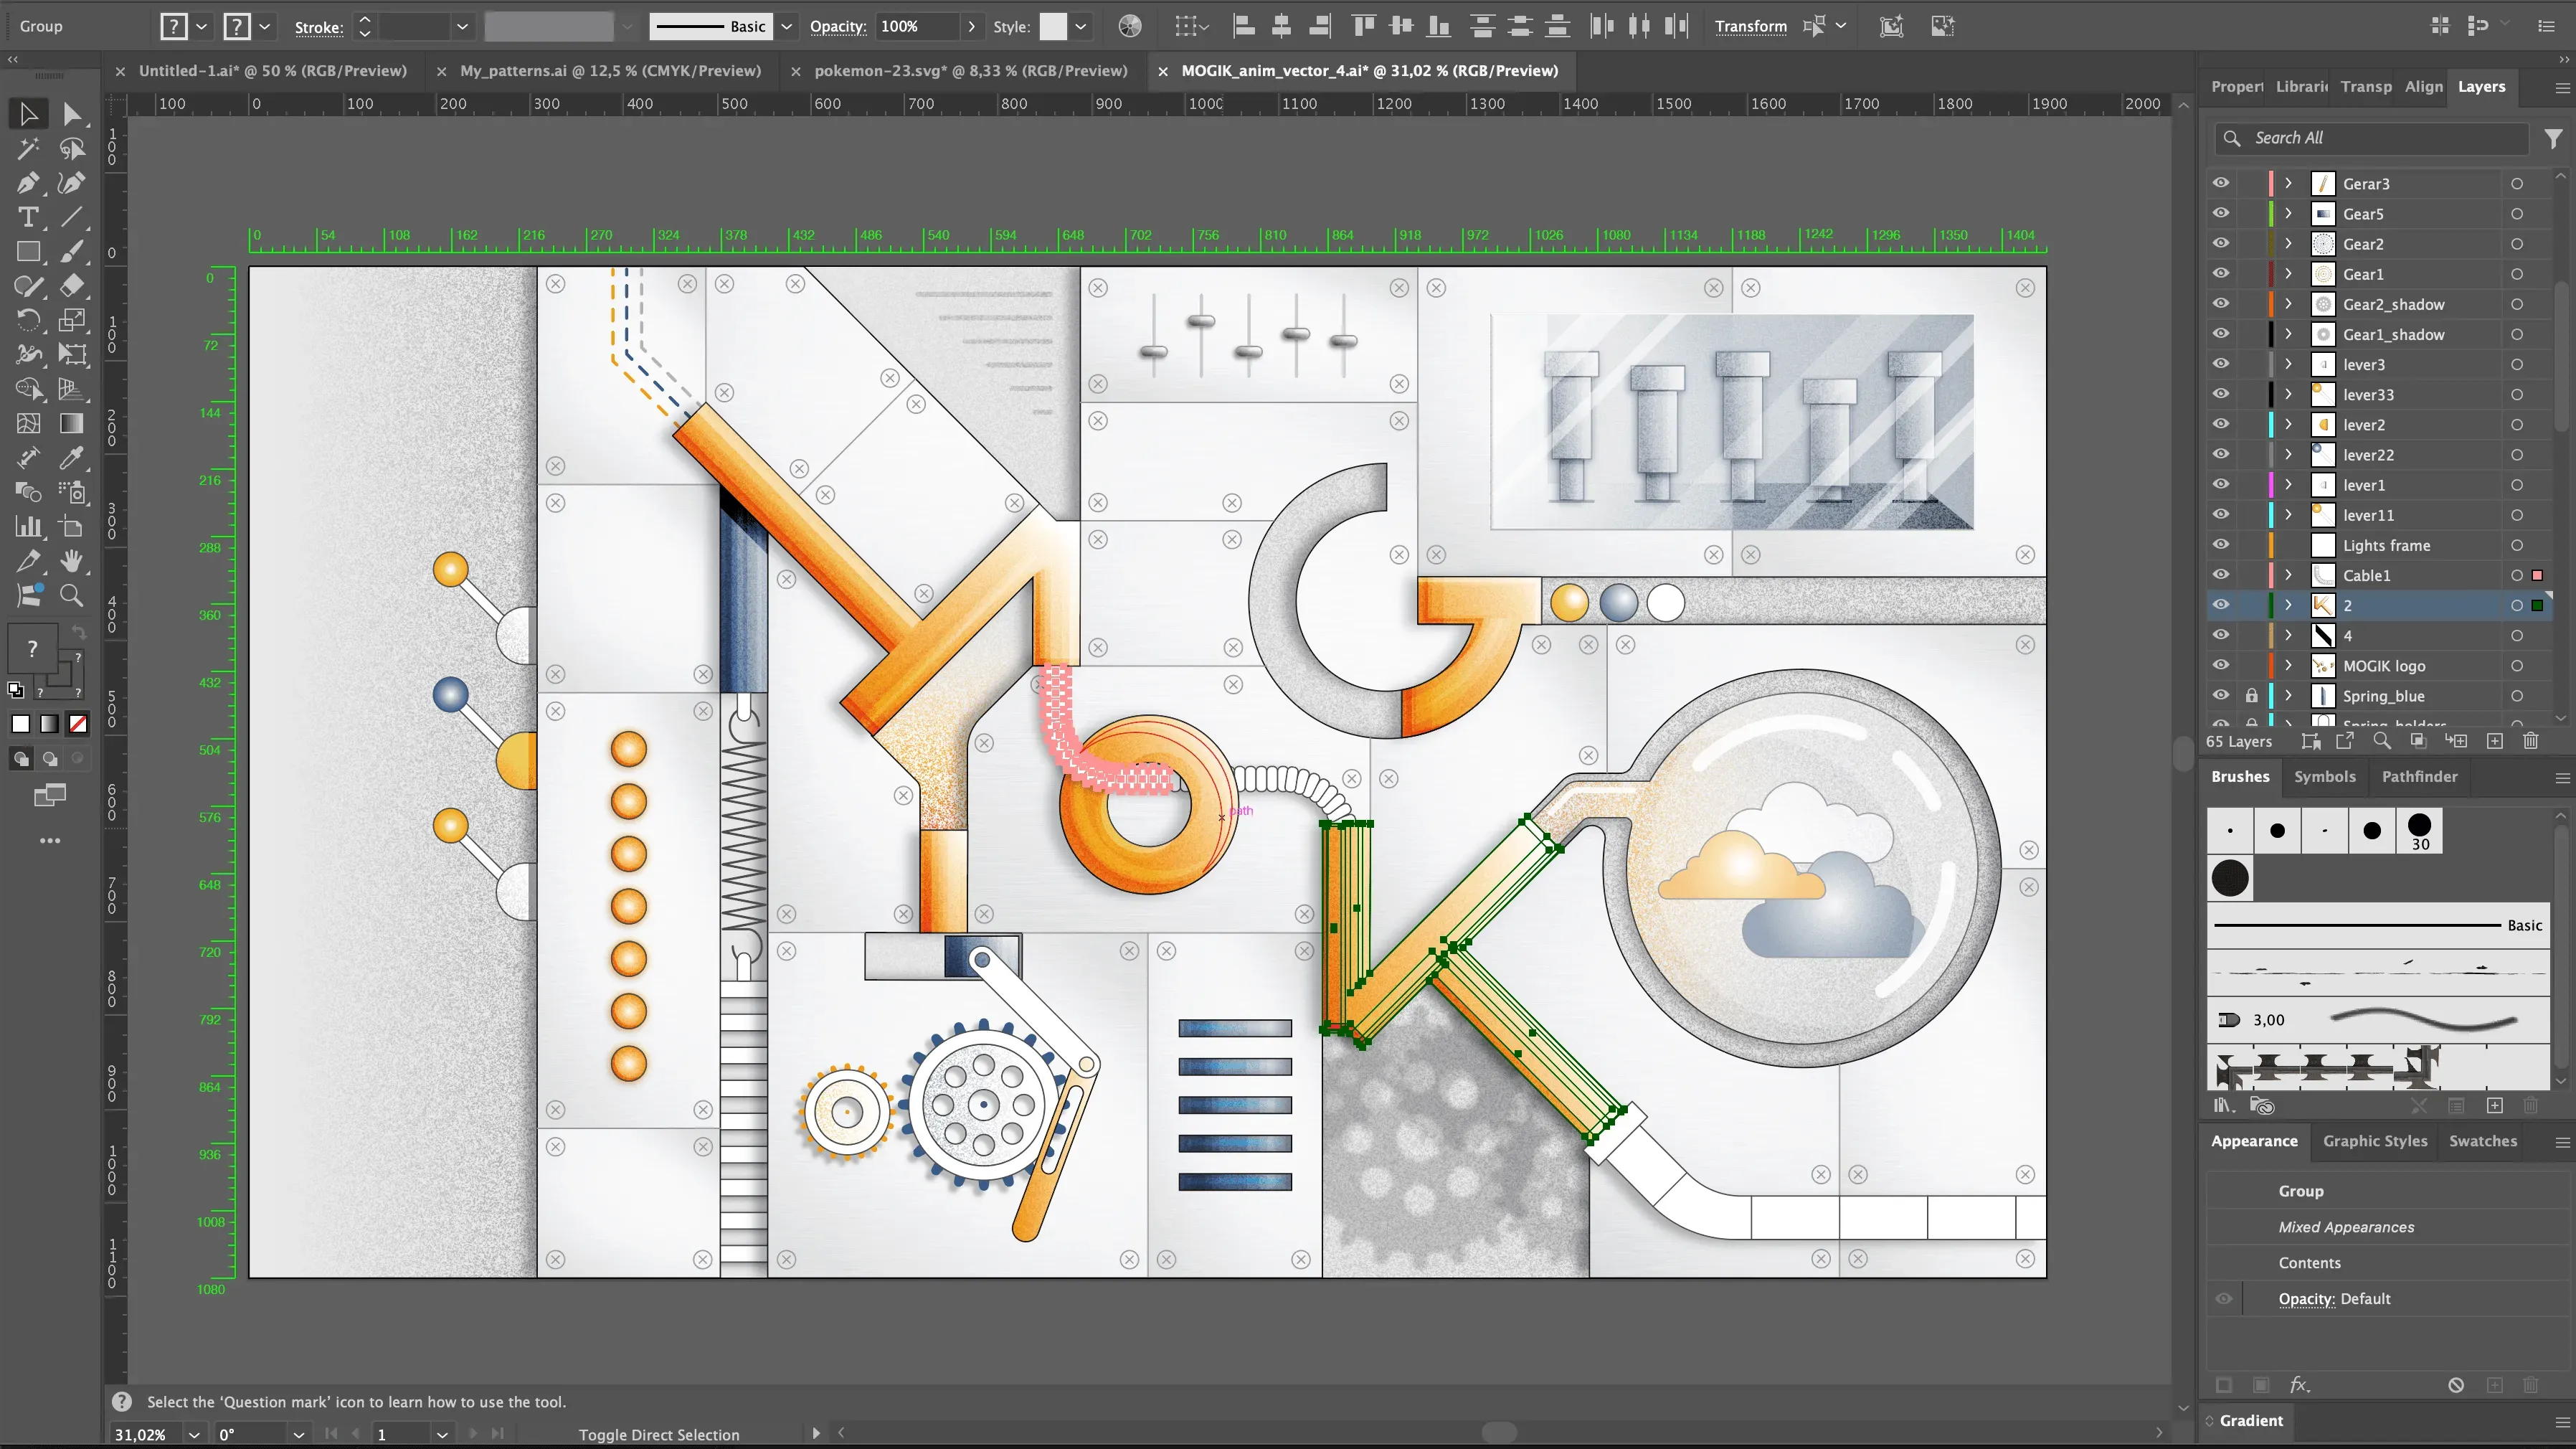The width and height of the screenshot is (2576, 1449).
Task: Hide the Gear2_shadow layer
Action: 2221,303
